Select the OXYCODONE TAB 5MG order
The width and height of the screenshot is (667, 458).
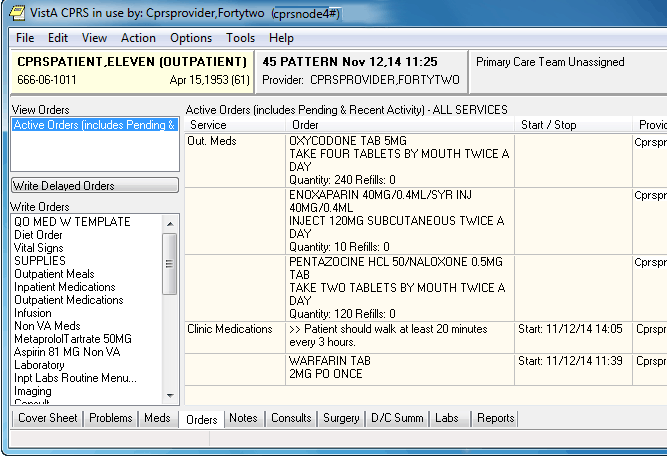(x=400, y=160)
